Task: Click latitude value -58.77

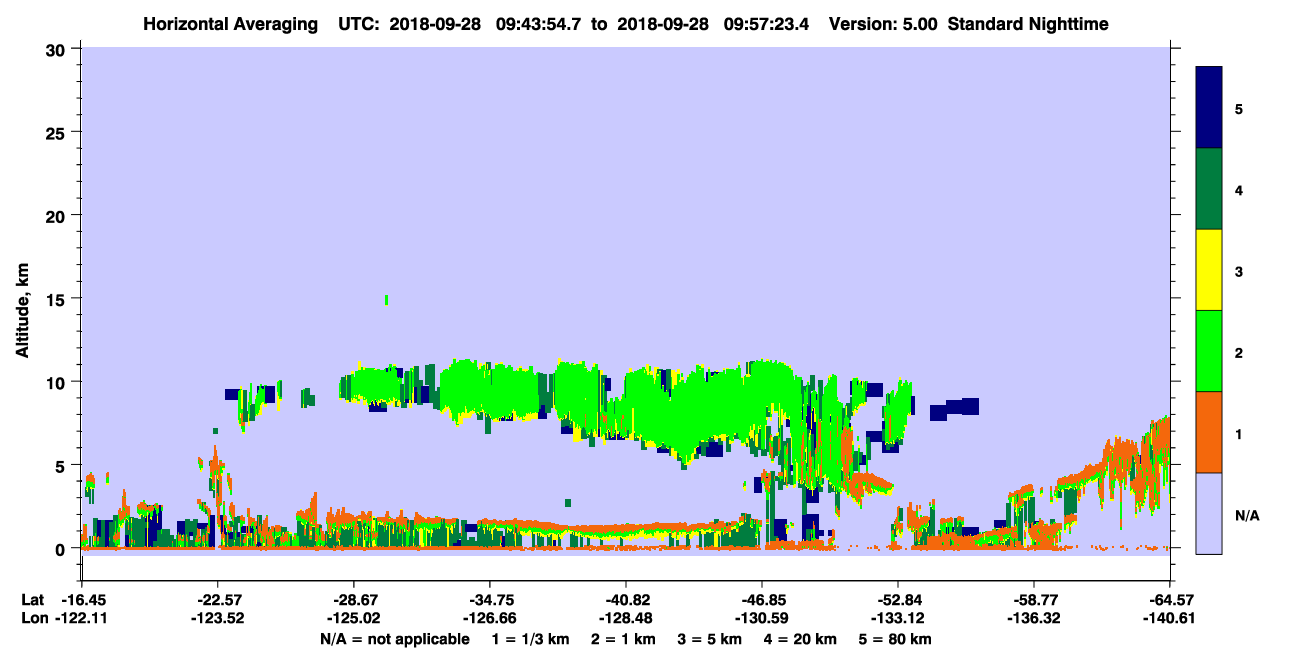Action: pos(1034,600)
